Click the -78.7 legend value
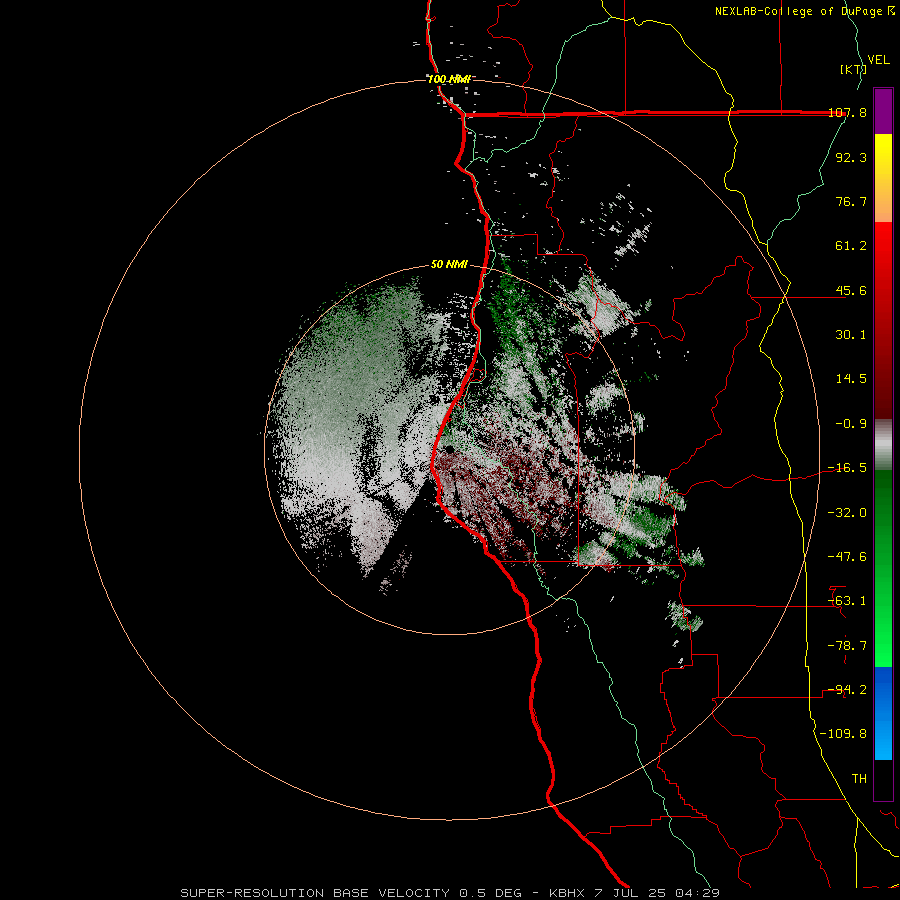The width and height of the screenshot is (900, 900). (x=847, y=646)
